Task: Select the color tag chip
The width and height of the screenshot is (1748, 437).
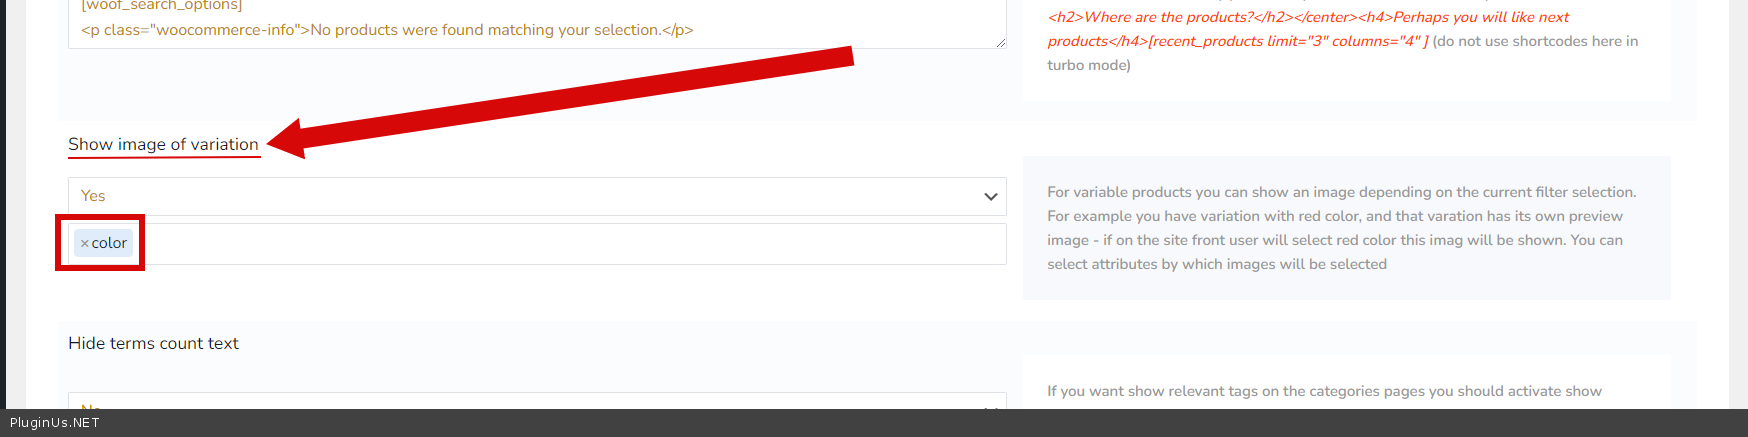Action: [109, 243]
